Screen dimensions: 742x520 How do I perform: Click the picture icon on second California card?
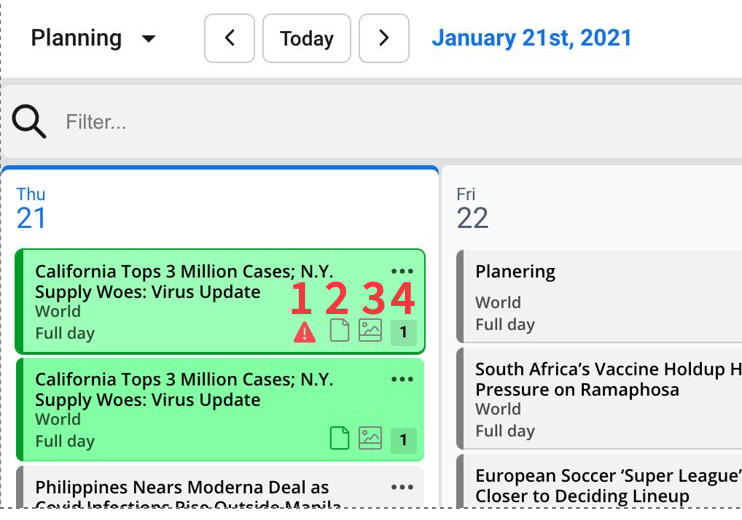pyautogui.click(x=370, y=438)
